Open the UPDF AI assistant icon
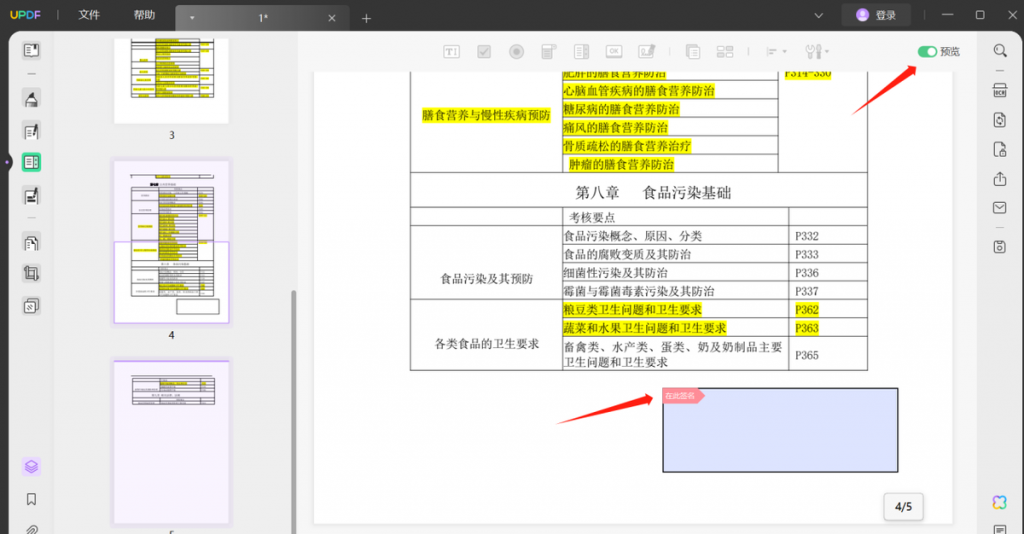The image size is (1024, 534). coord(1000,502)
